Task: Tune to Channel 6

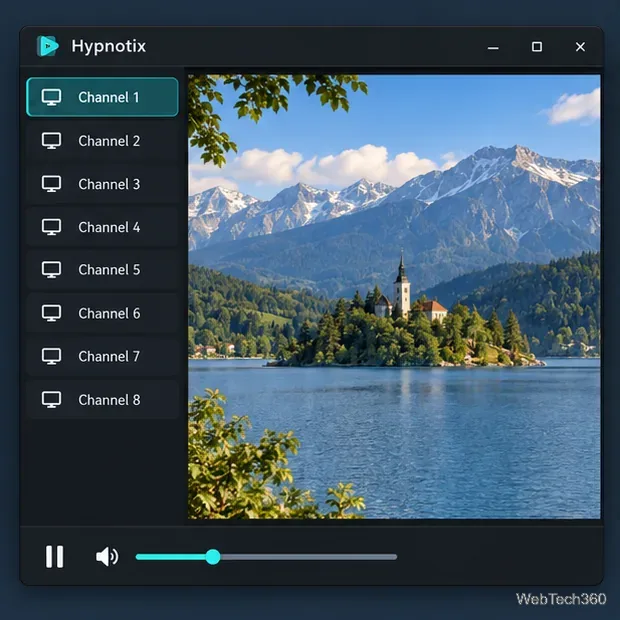Action: 102,313
